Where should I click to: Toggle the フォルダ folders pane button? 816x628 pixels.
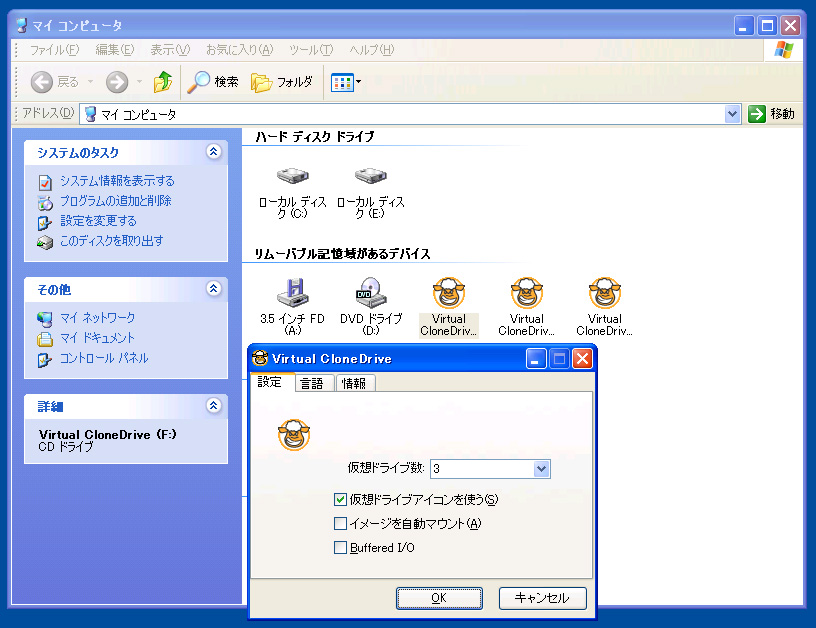[282, 82]
